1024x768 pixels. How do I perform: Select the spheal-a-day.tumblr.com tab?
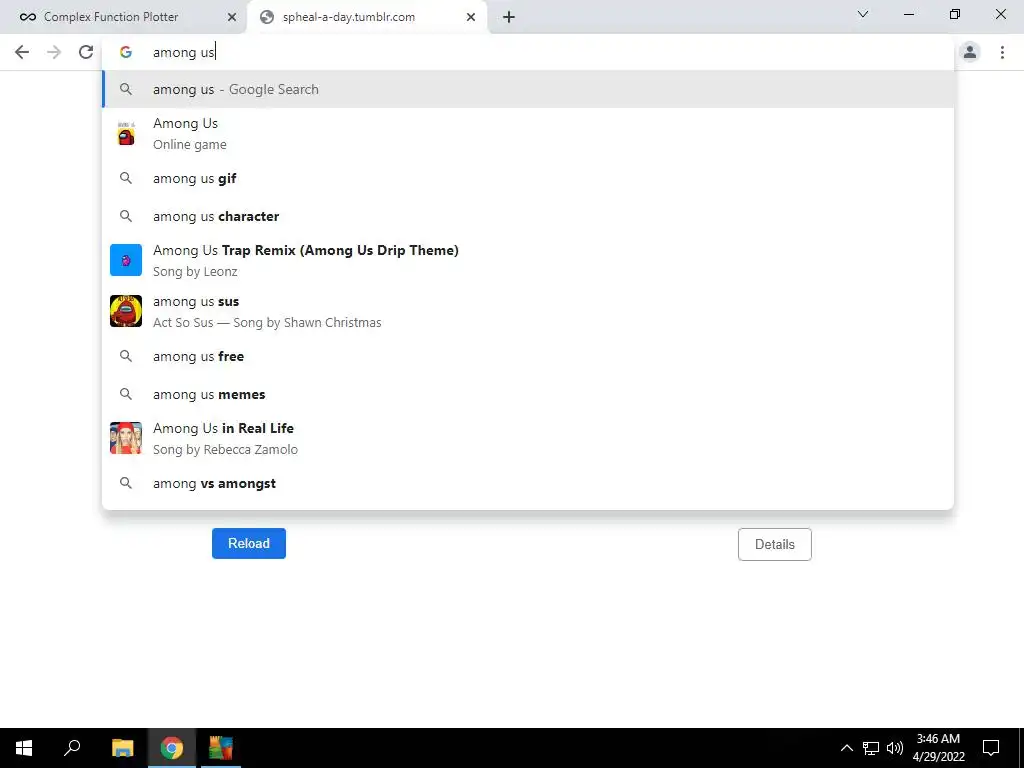coord(367,17)
